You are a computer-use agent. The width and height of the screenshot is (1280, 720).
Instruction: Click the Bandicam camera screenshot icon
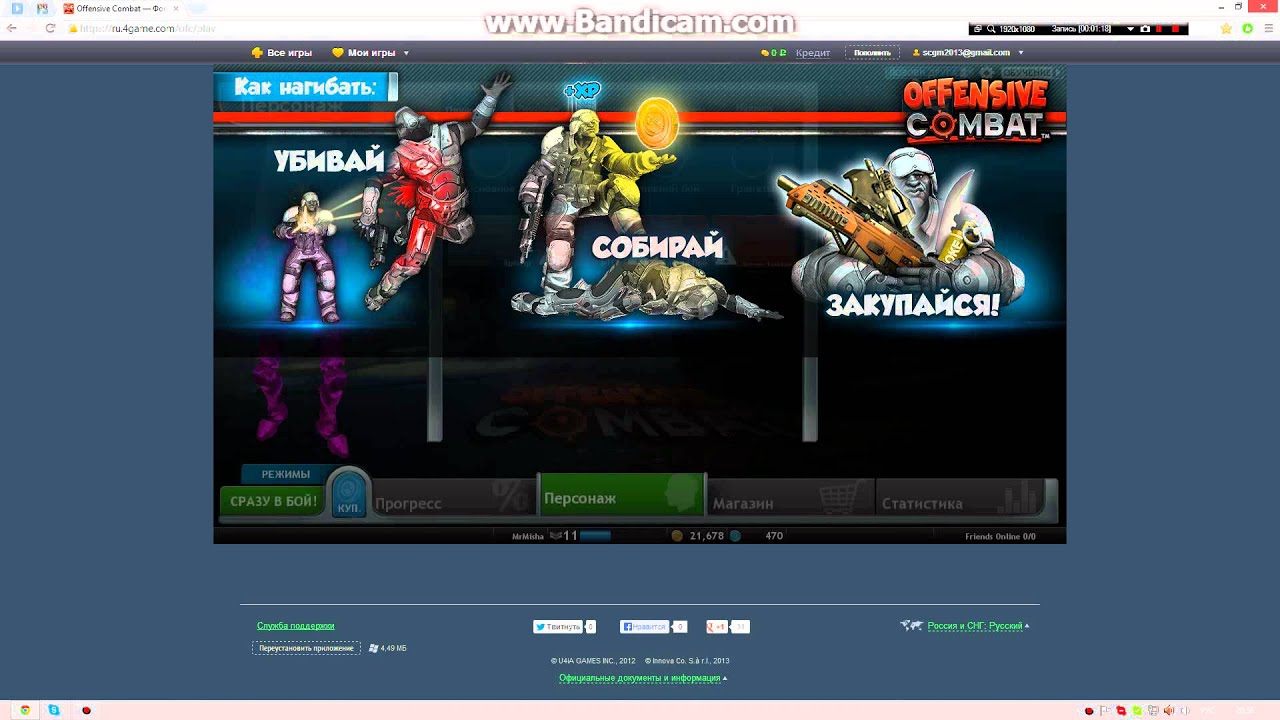(x=1145, y=29)
